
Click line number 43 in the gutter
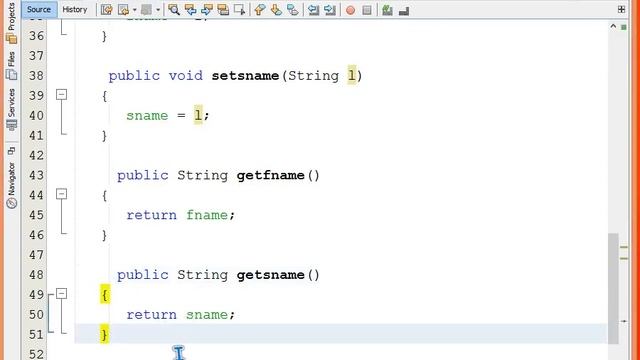click(36, 176)
